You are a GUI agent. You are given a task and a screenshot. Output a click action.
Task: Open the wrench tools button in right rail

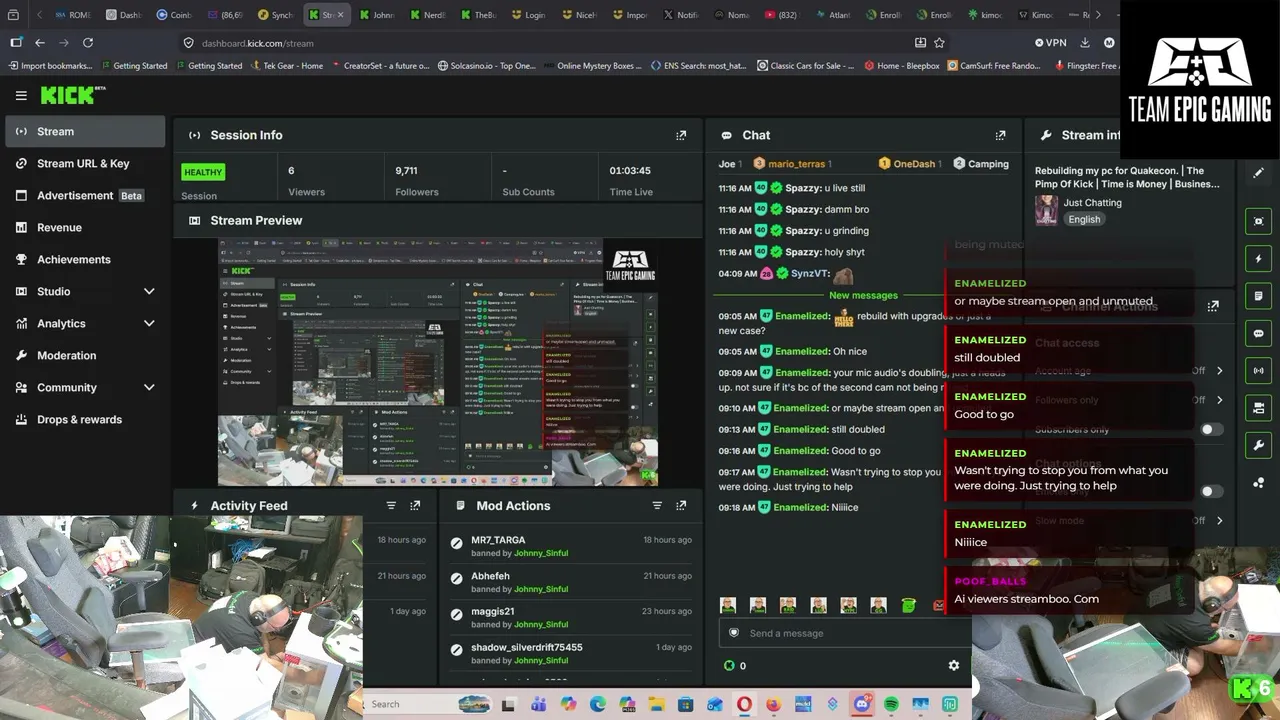tap(1258, 445)
